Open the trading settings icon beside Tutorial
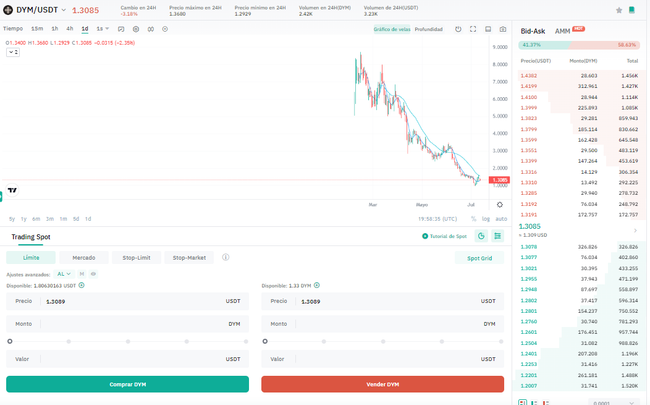 pos(482,236)
